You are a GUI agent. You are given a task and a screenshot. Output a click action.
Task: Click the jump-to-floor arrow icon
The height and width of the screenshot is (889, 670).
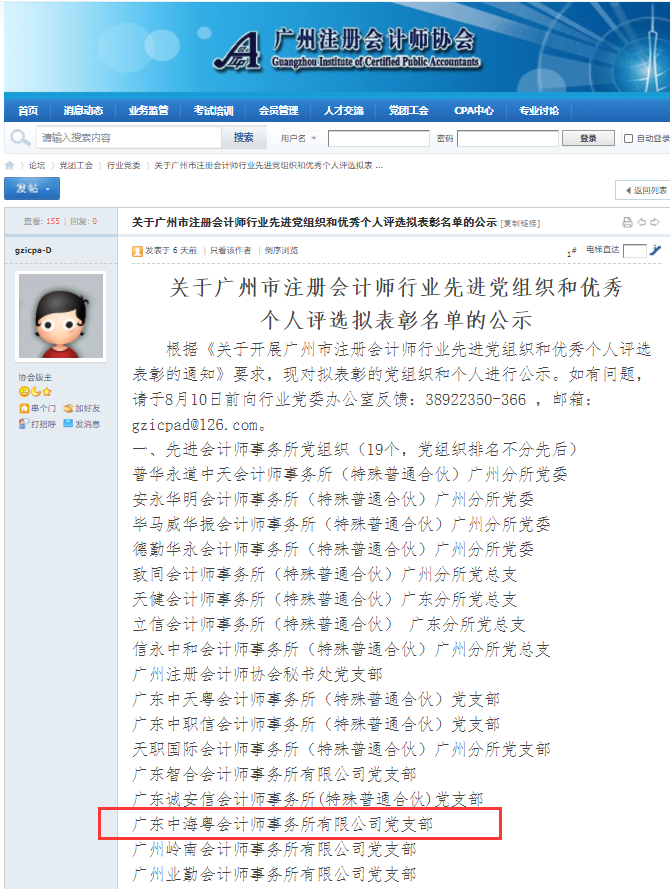655,250
